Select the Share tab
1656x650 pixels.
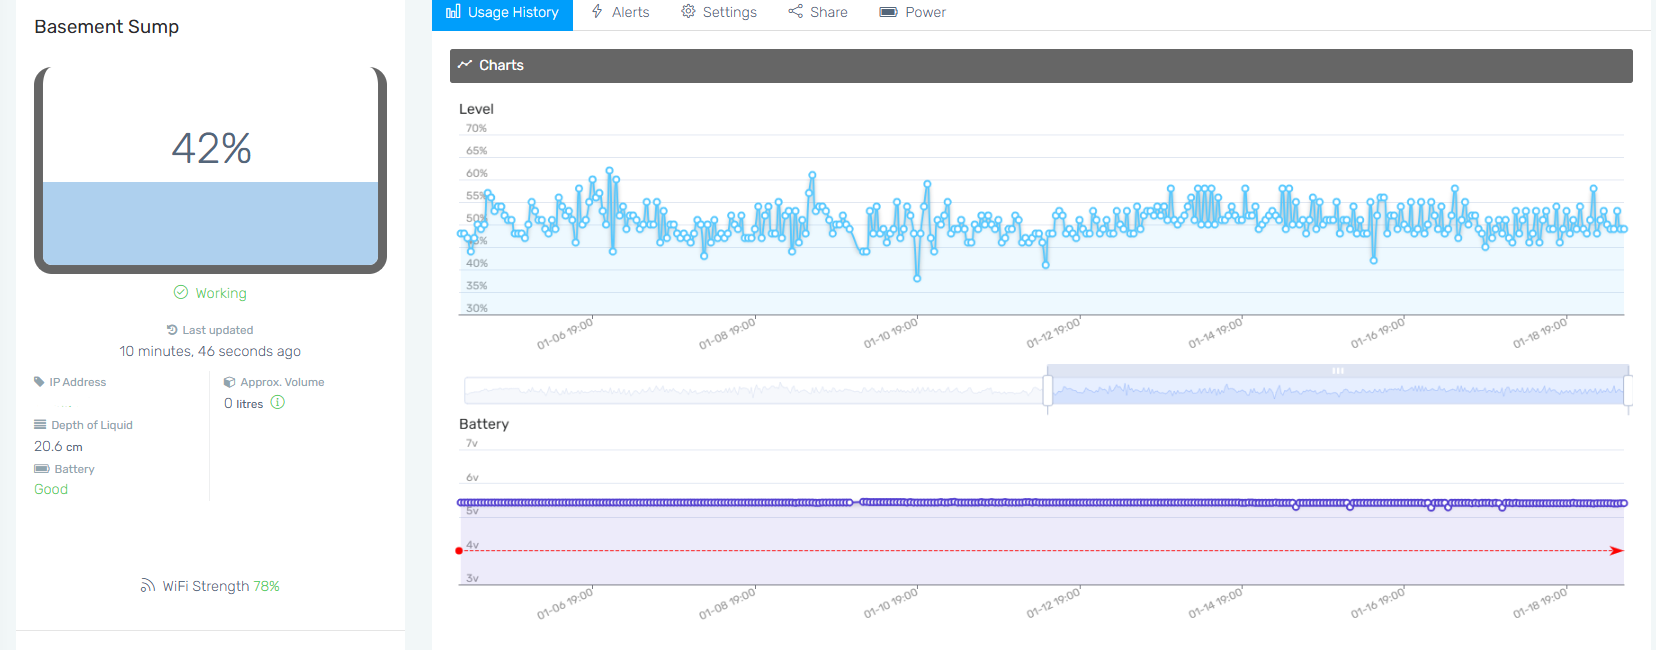[818, 13]
